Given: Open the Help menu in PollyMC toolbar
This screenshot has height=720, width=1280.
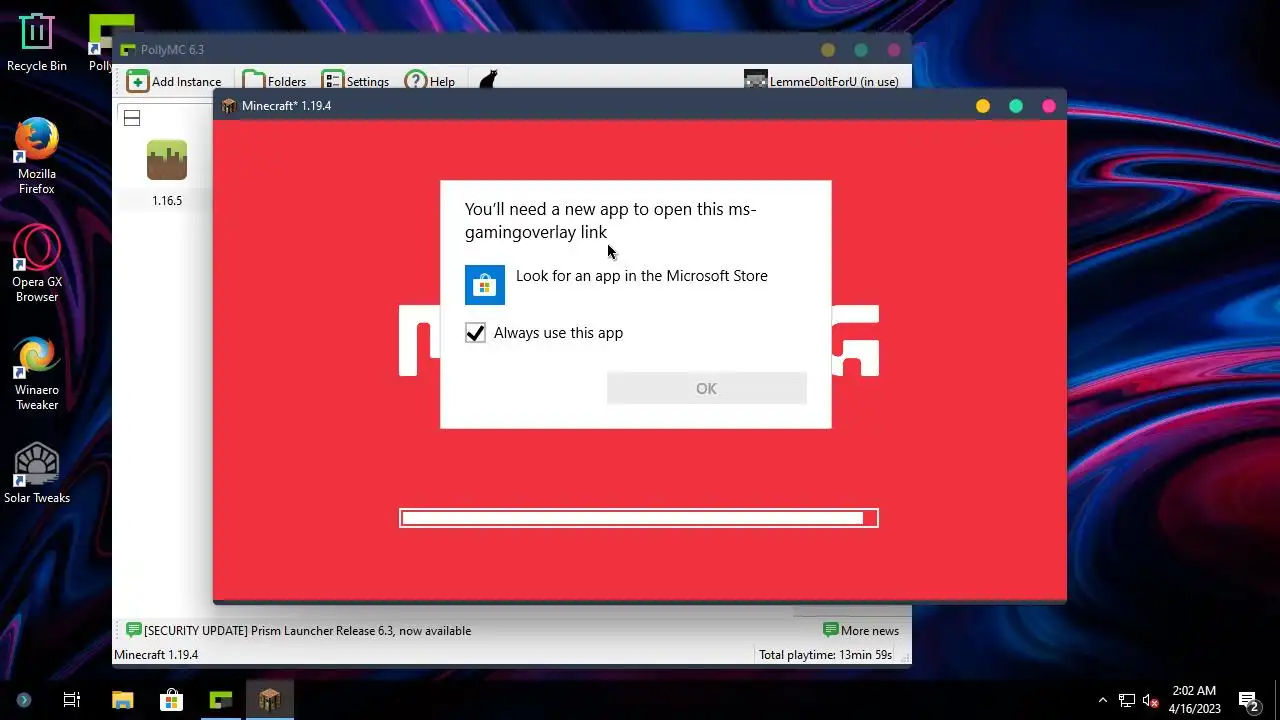Looking at the screenshot, I should [430, 82].
